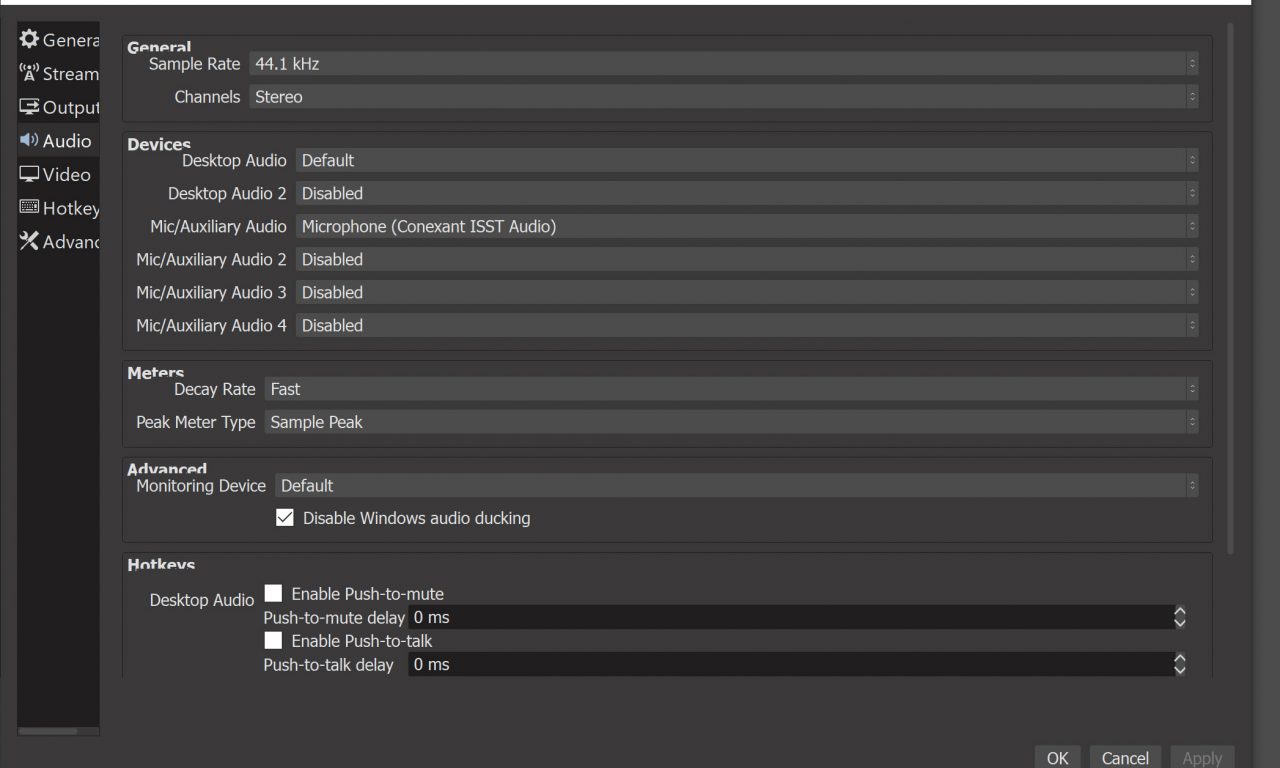Click the General gear icon in sidebar

pyautogui.click(x=29, y=40)
